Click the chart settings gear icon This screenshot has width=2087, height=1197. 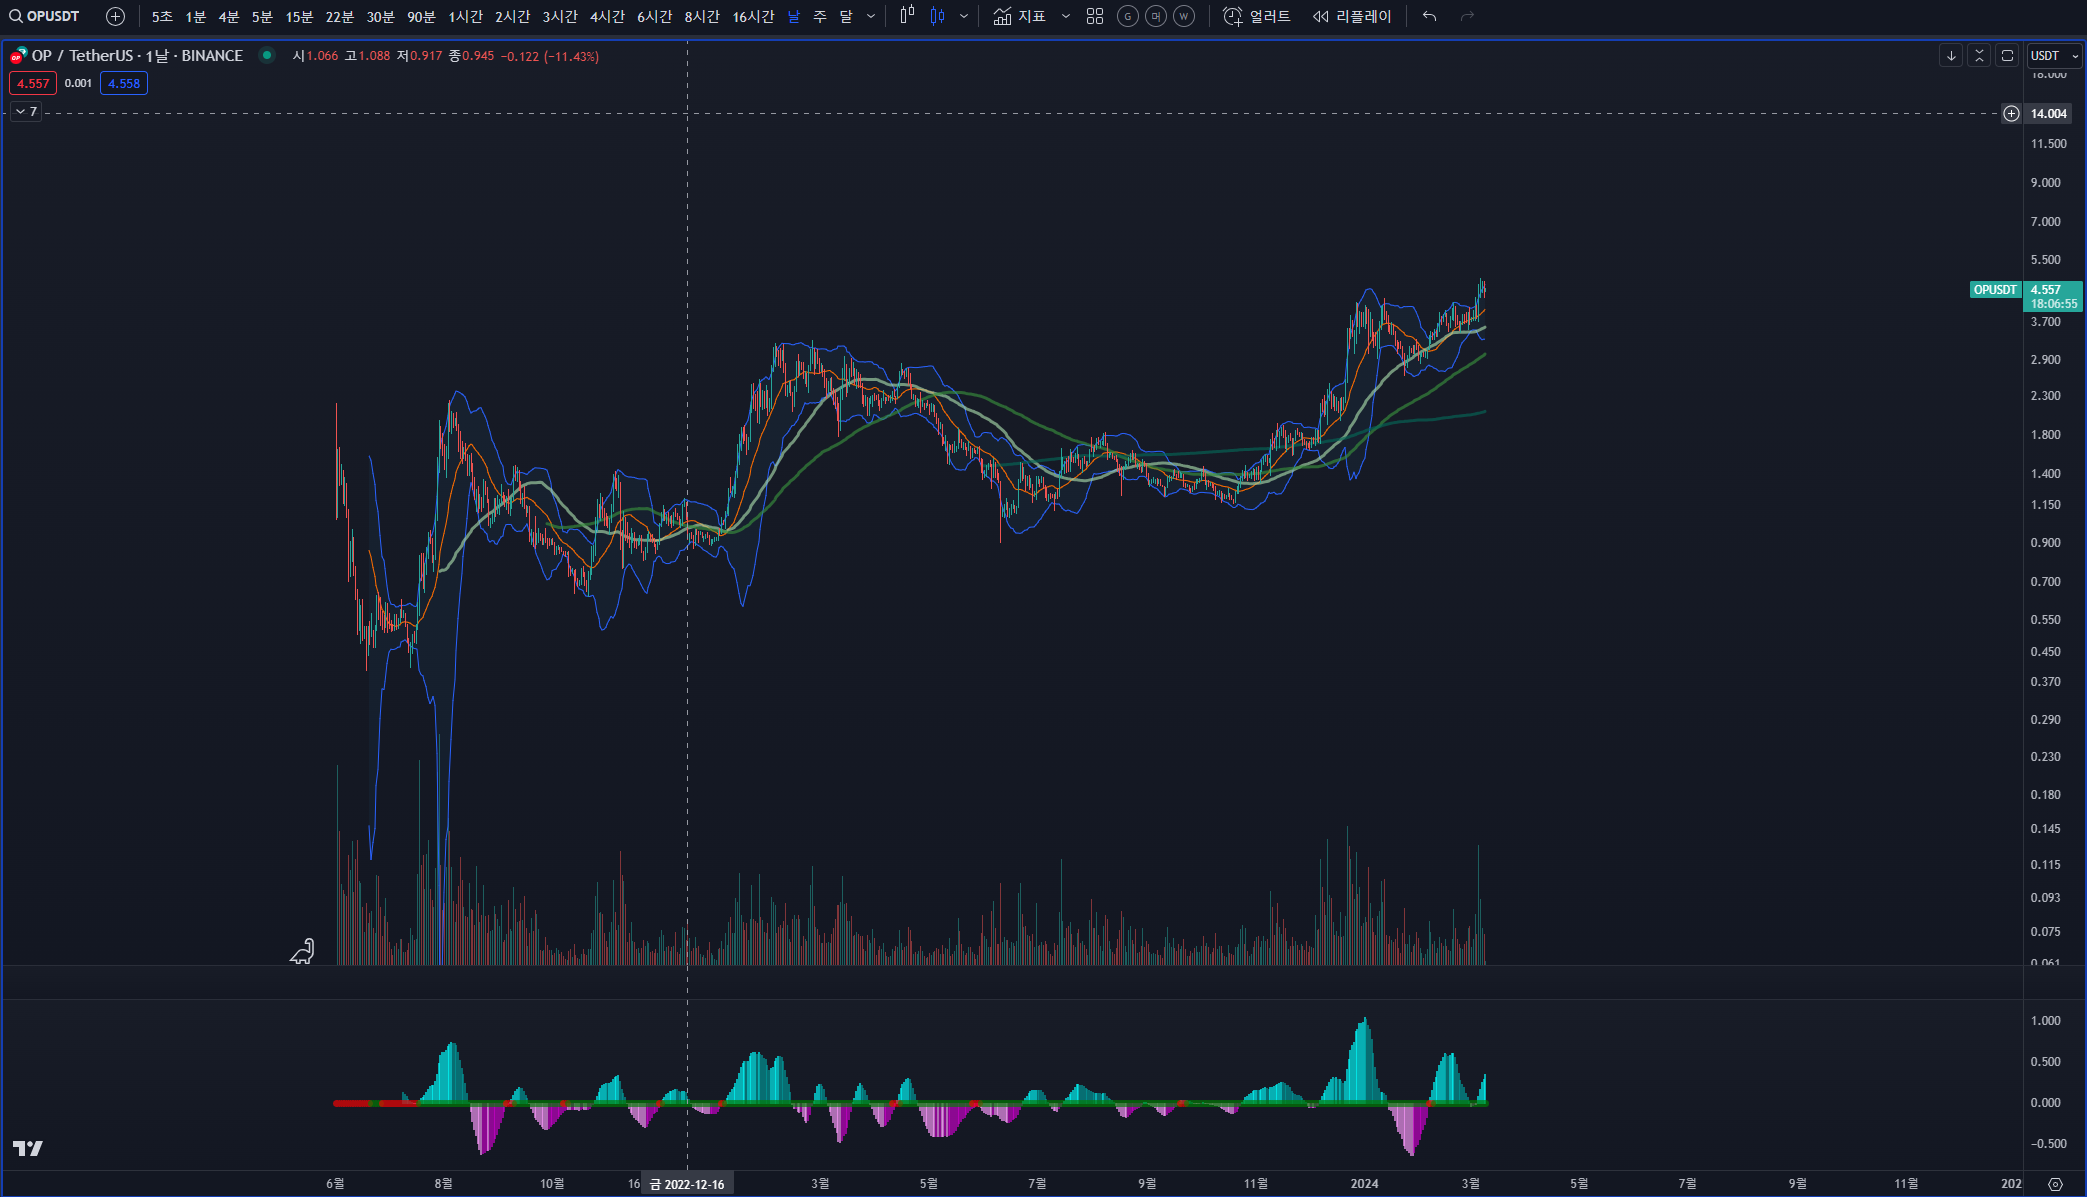point(2055,1184)
